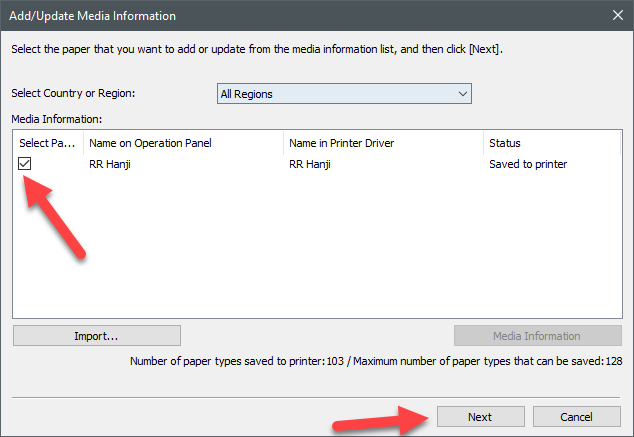The height and width of the screenshot is (437, 634).
Task: Click the chevron arrow beside All Regions
Action: click(462, 93)
